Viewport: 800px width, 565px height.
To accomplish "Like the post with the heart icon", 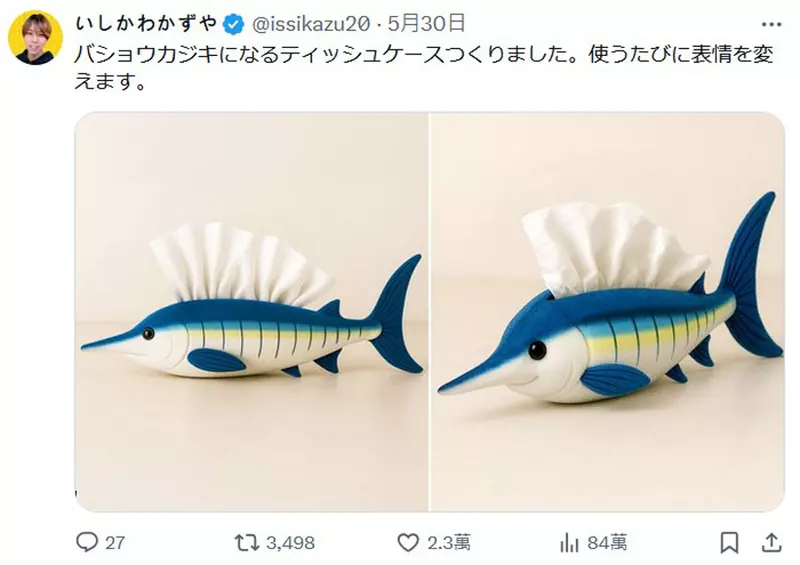I will [x=408, y=542].
